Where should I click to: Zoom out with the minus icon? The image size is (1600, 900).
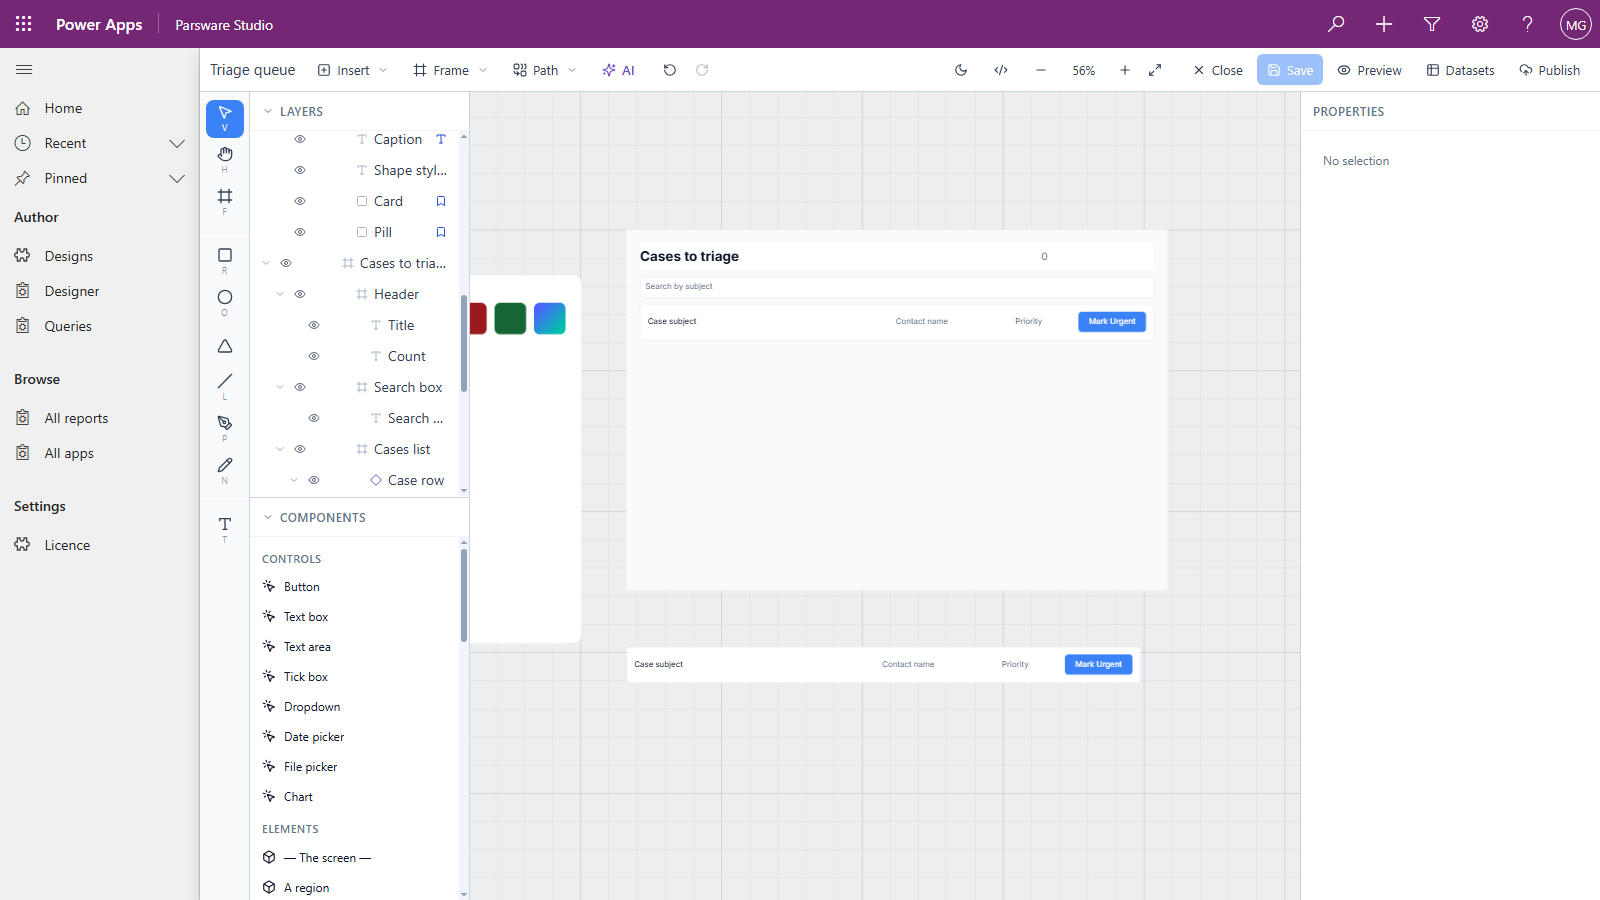pyautogui.click(x=1041, y=70)
